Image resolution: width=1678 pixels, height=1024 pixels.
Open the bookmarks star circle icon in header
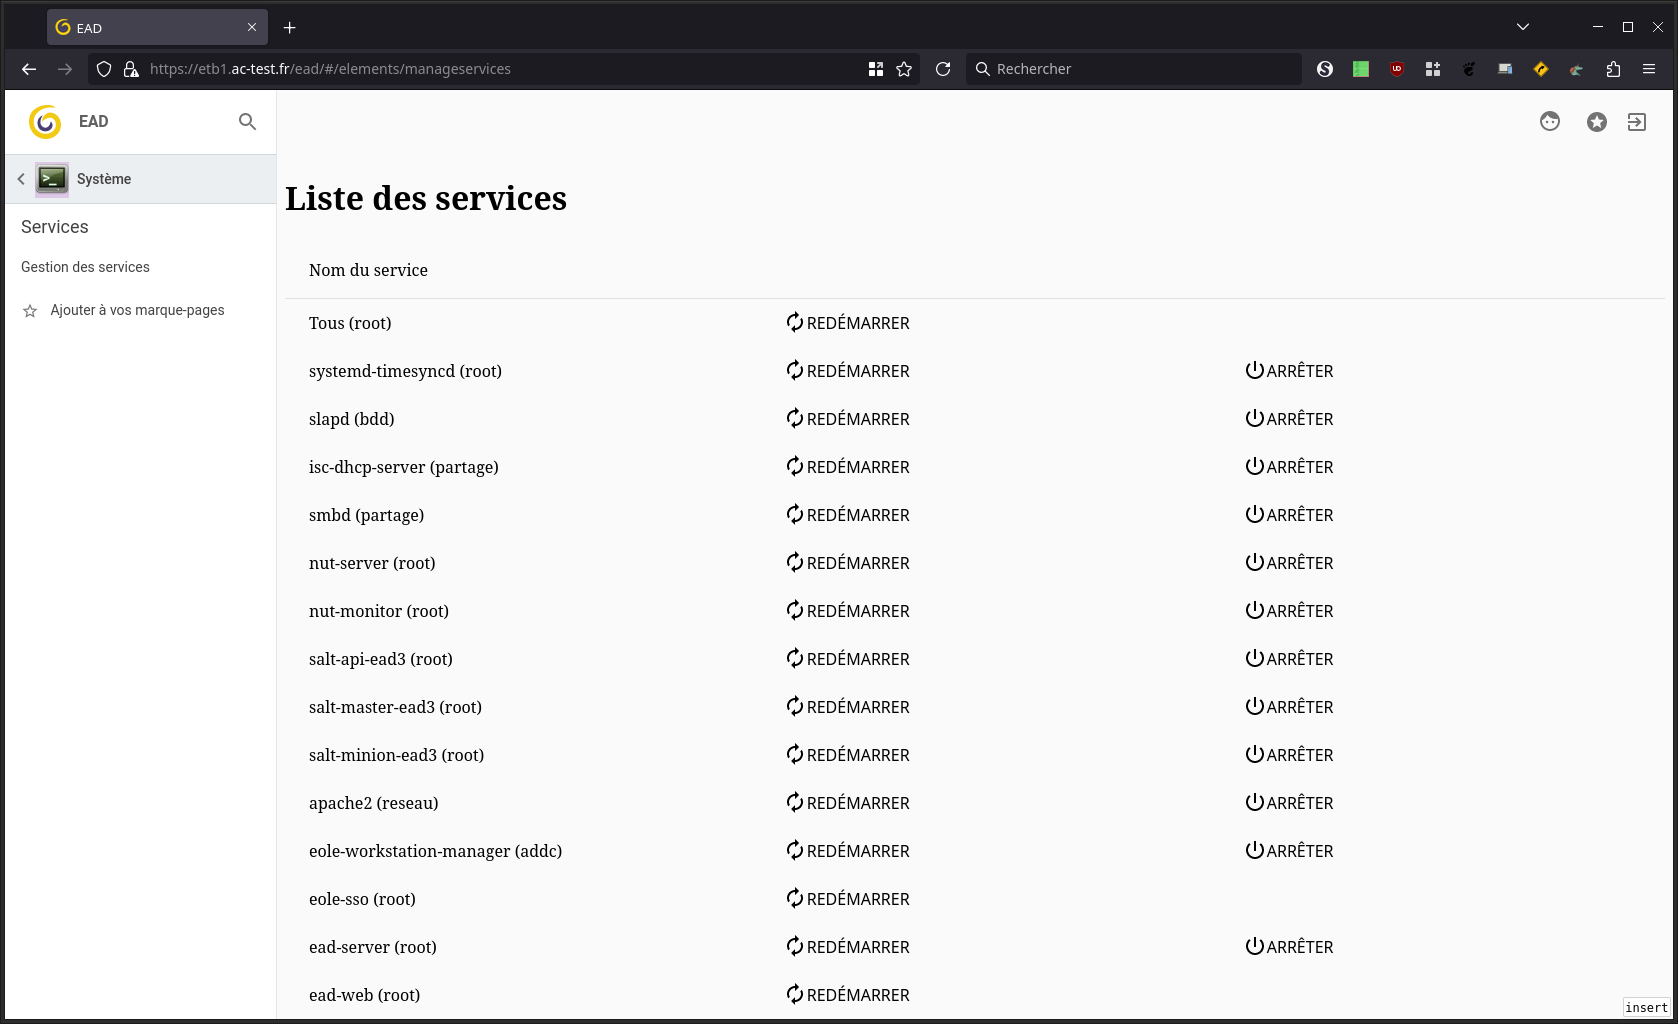(x=1597, y=122)
